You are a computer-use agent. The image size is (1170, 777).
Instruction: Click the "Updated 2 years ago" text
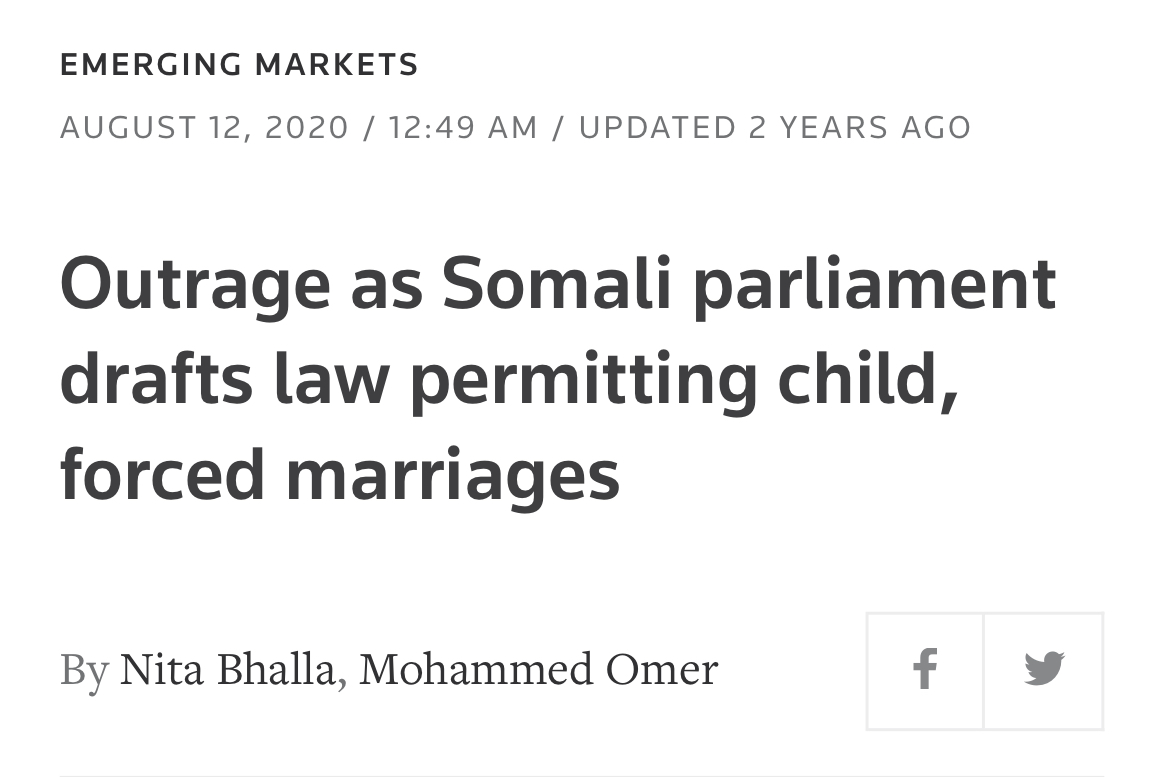click(775, 128)
